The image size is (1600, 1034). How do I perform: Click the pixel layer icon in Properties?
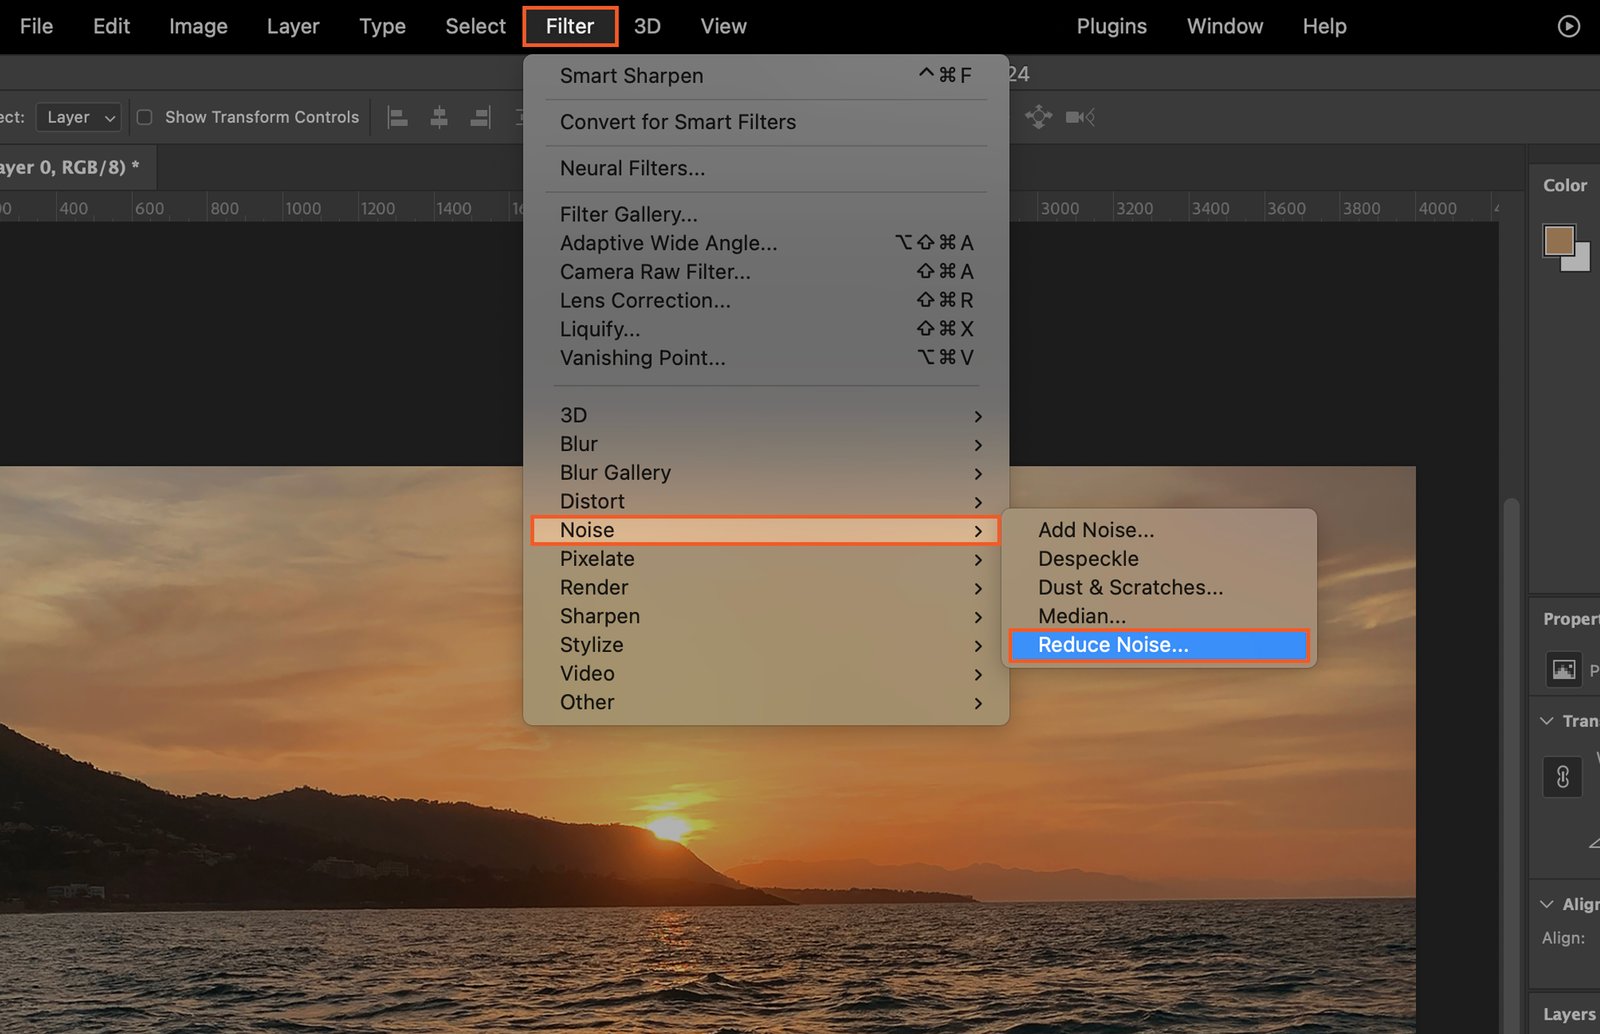pos(1564,669)
